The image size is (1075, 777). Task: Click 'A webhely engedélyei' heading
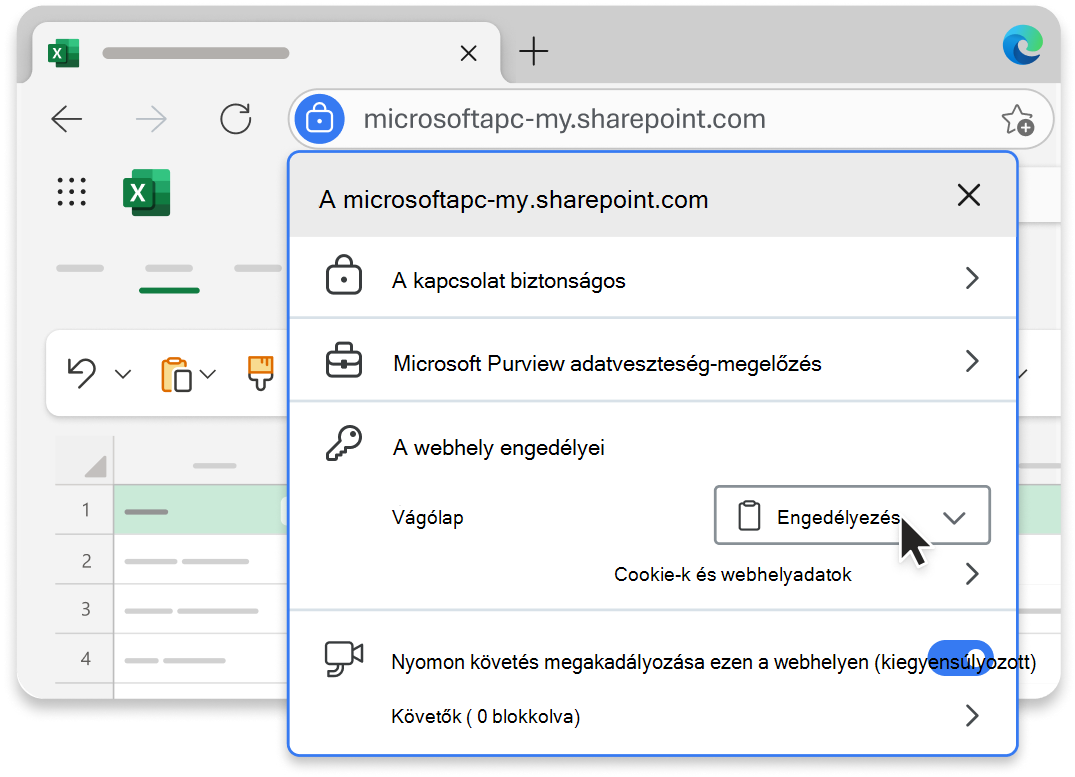[x=498, y=448]
